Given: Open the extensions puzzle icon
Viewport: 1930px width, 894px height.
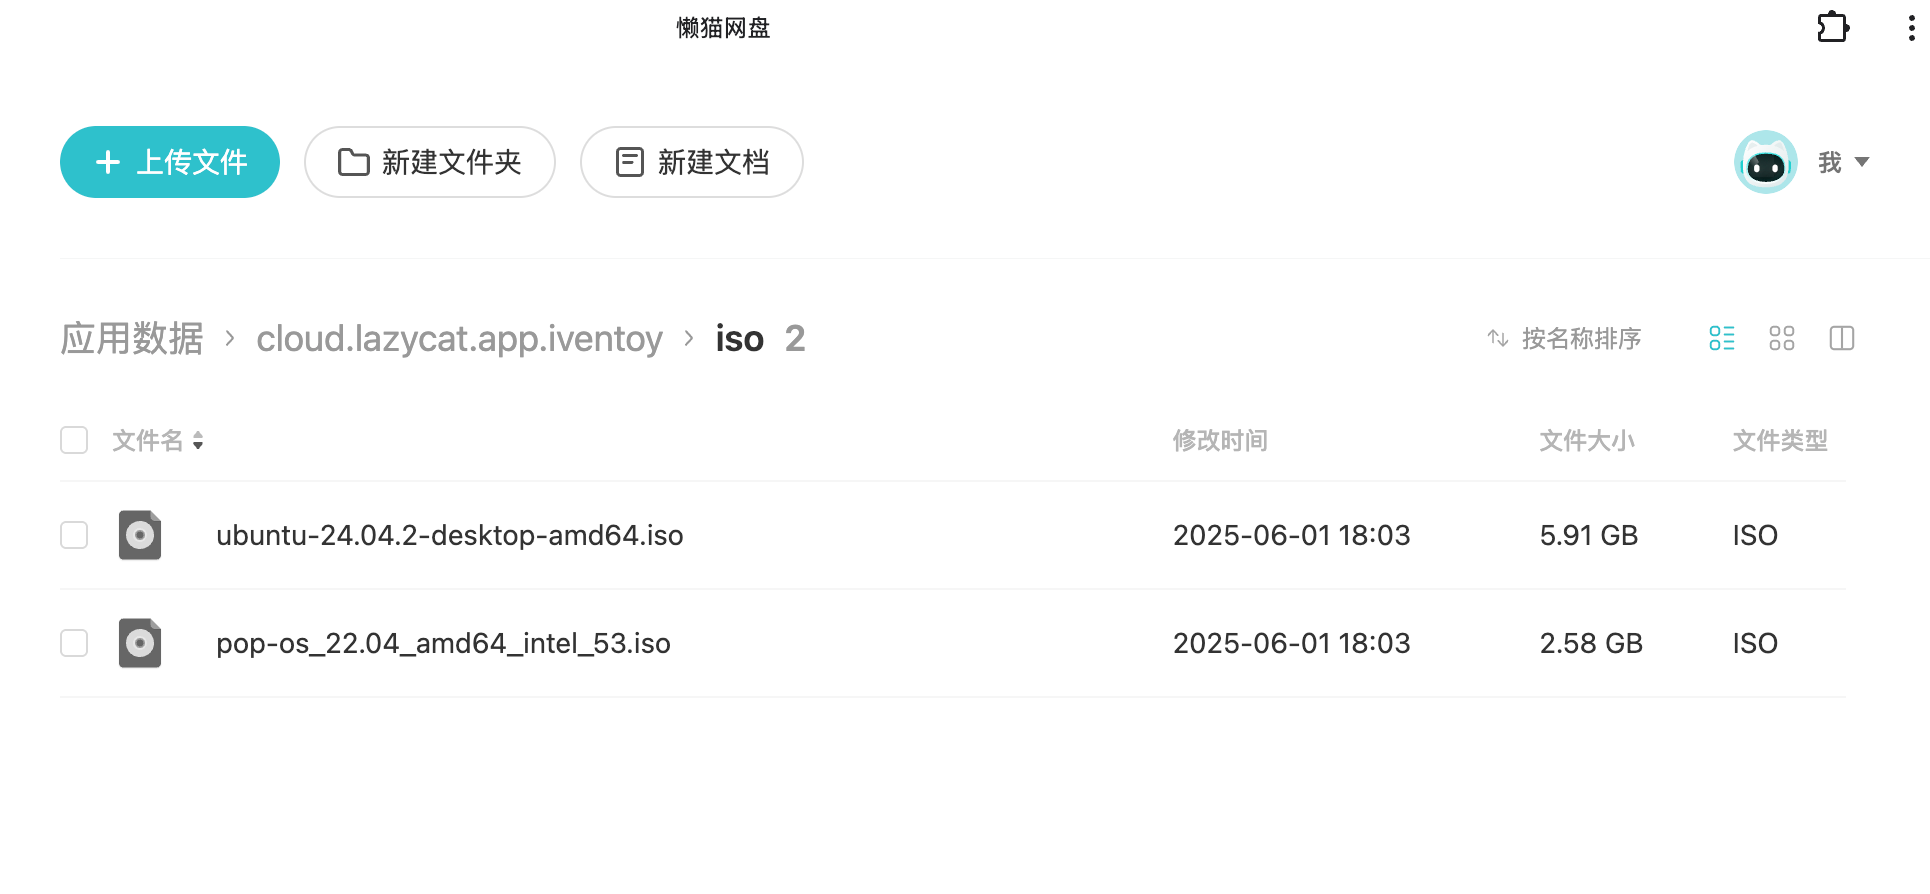Looking at the screenshot, I should 1833,27.
